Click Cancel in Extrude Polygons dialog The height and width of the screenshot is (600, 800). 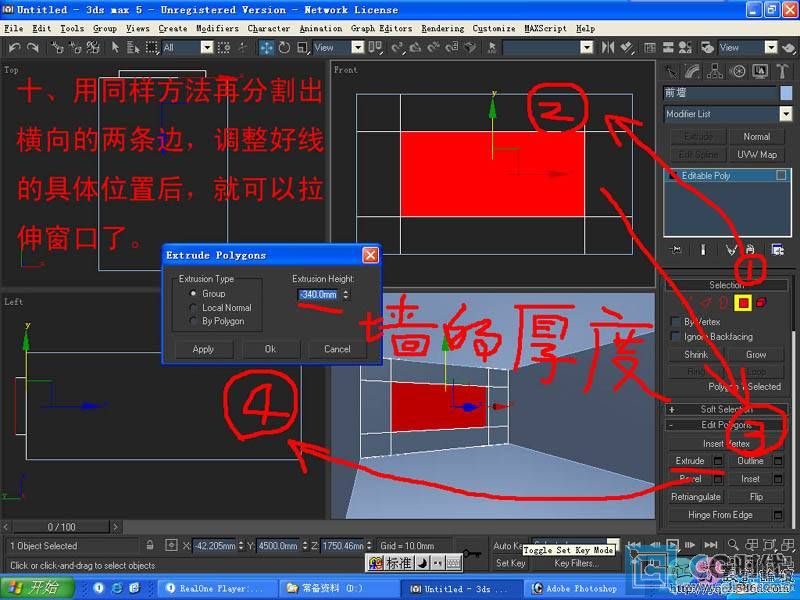(337, 349)
